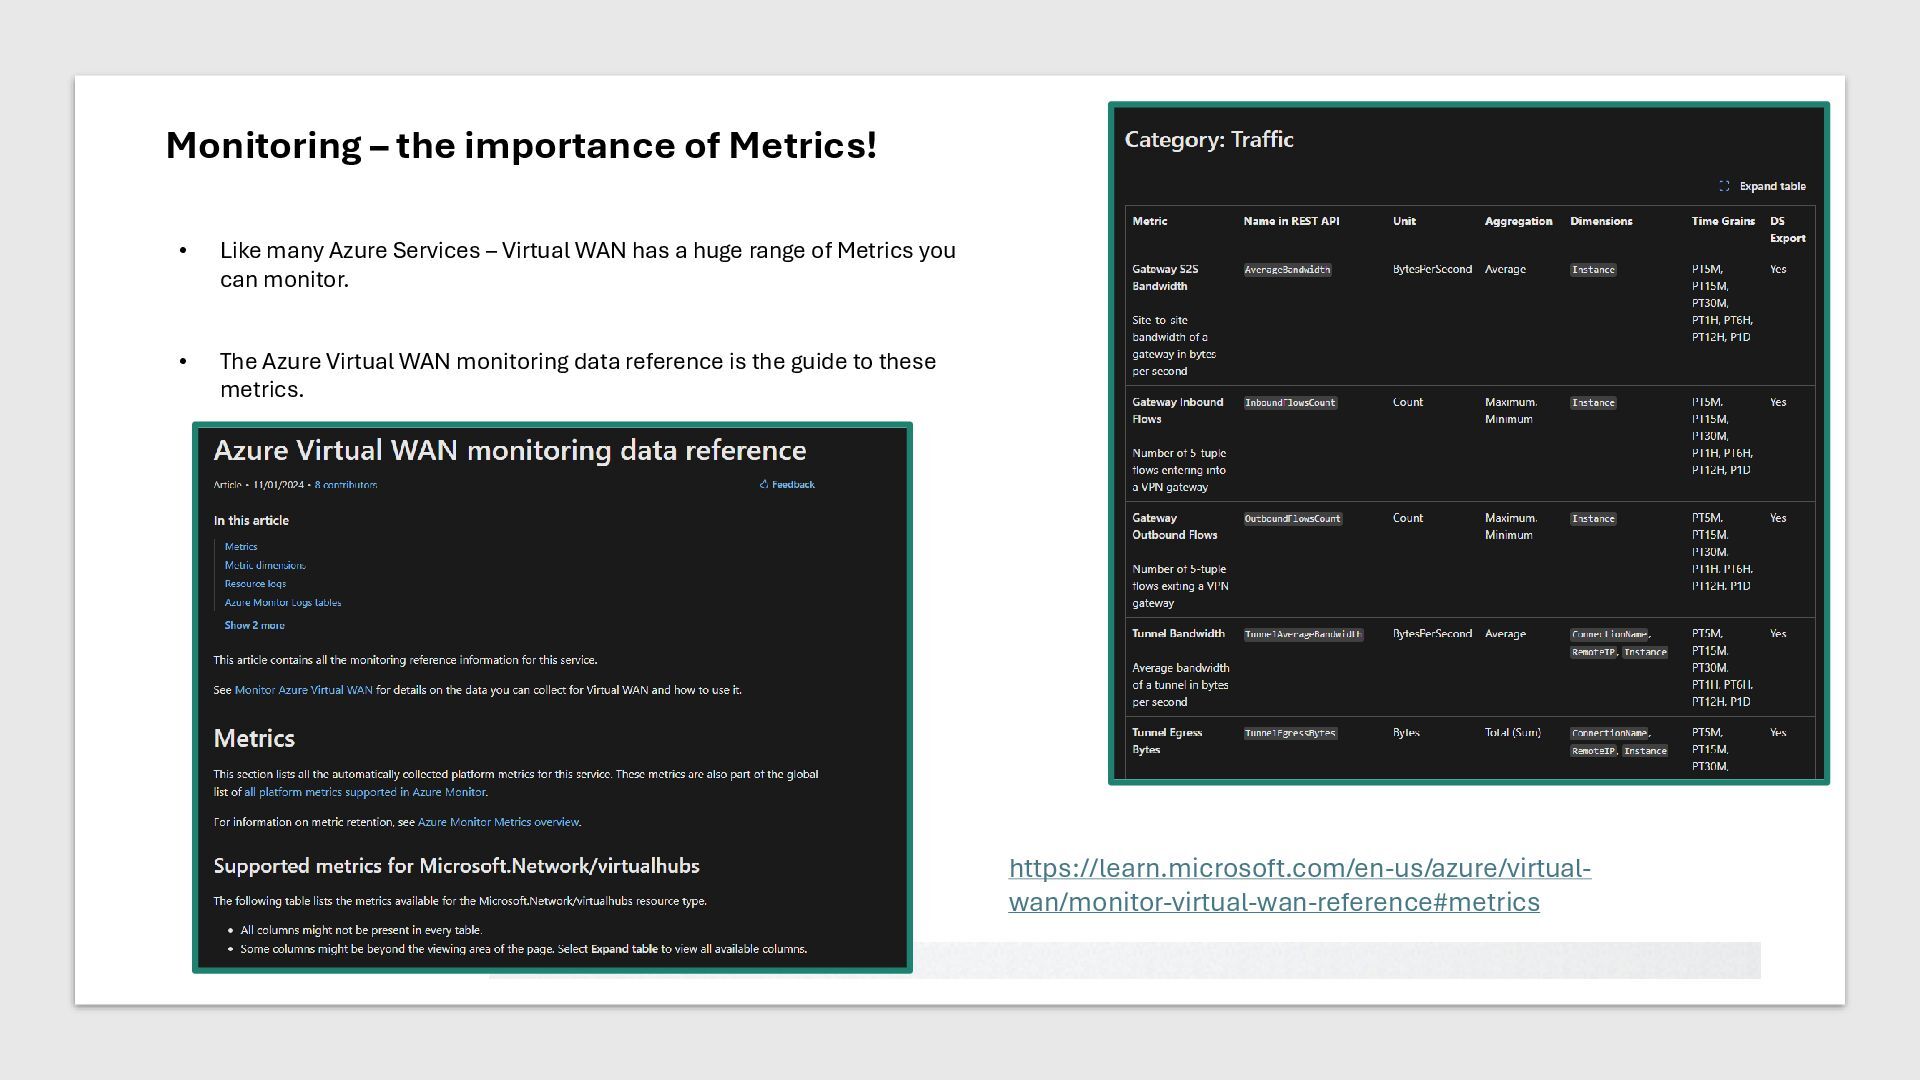Select the 'DS Export' column header
1920x1080 pixels.
pyautogui.click(x=1787, y=230)
